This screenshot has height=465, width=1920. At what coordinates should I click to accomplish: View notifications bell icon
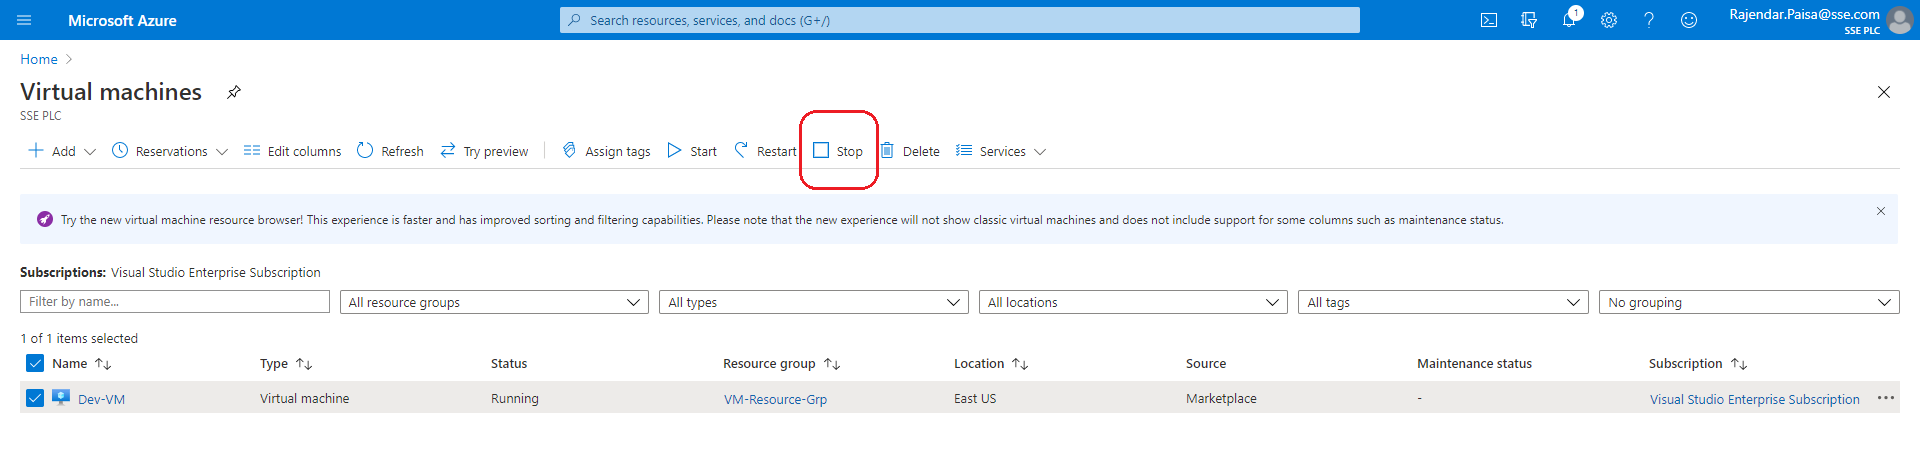point(1569,19)
